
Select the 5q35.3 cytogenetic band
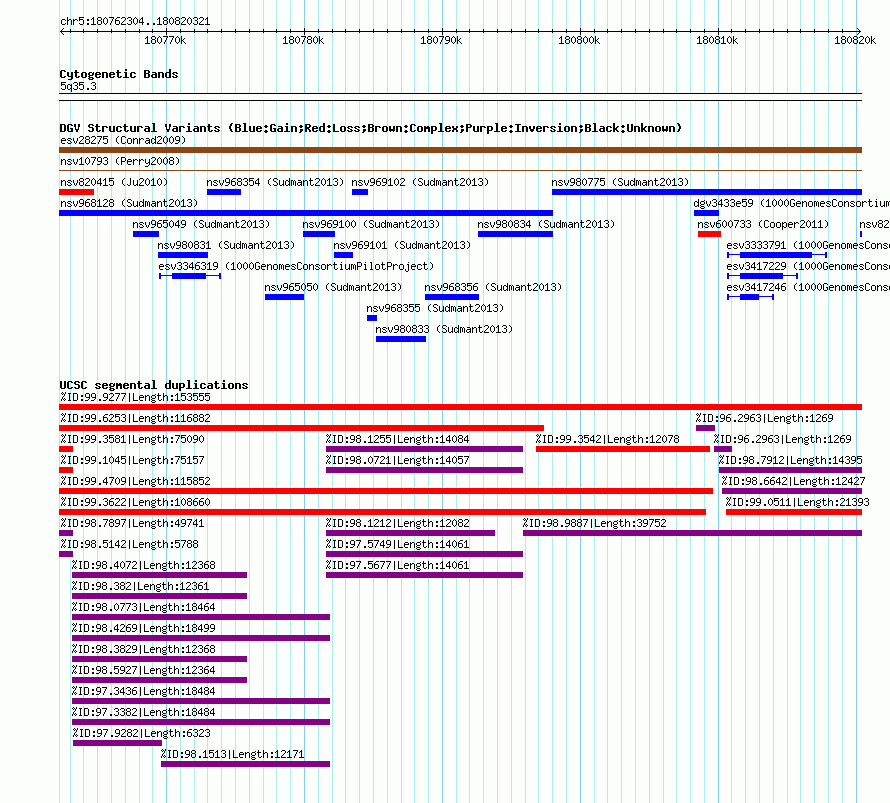[78, 86]
